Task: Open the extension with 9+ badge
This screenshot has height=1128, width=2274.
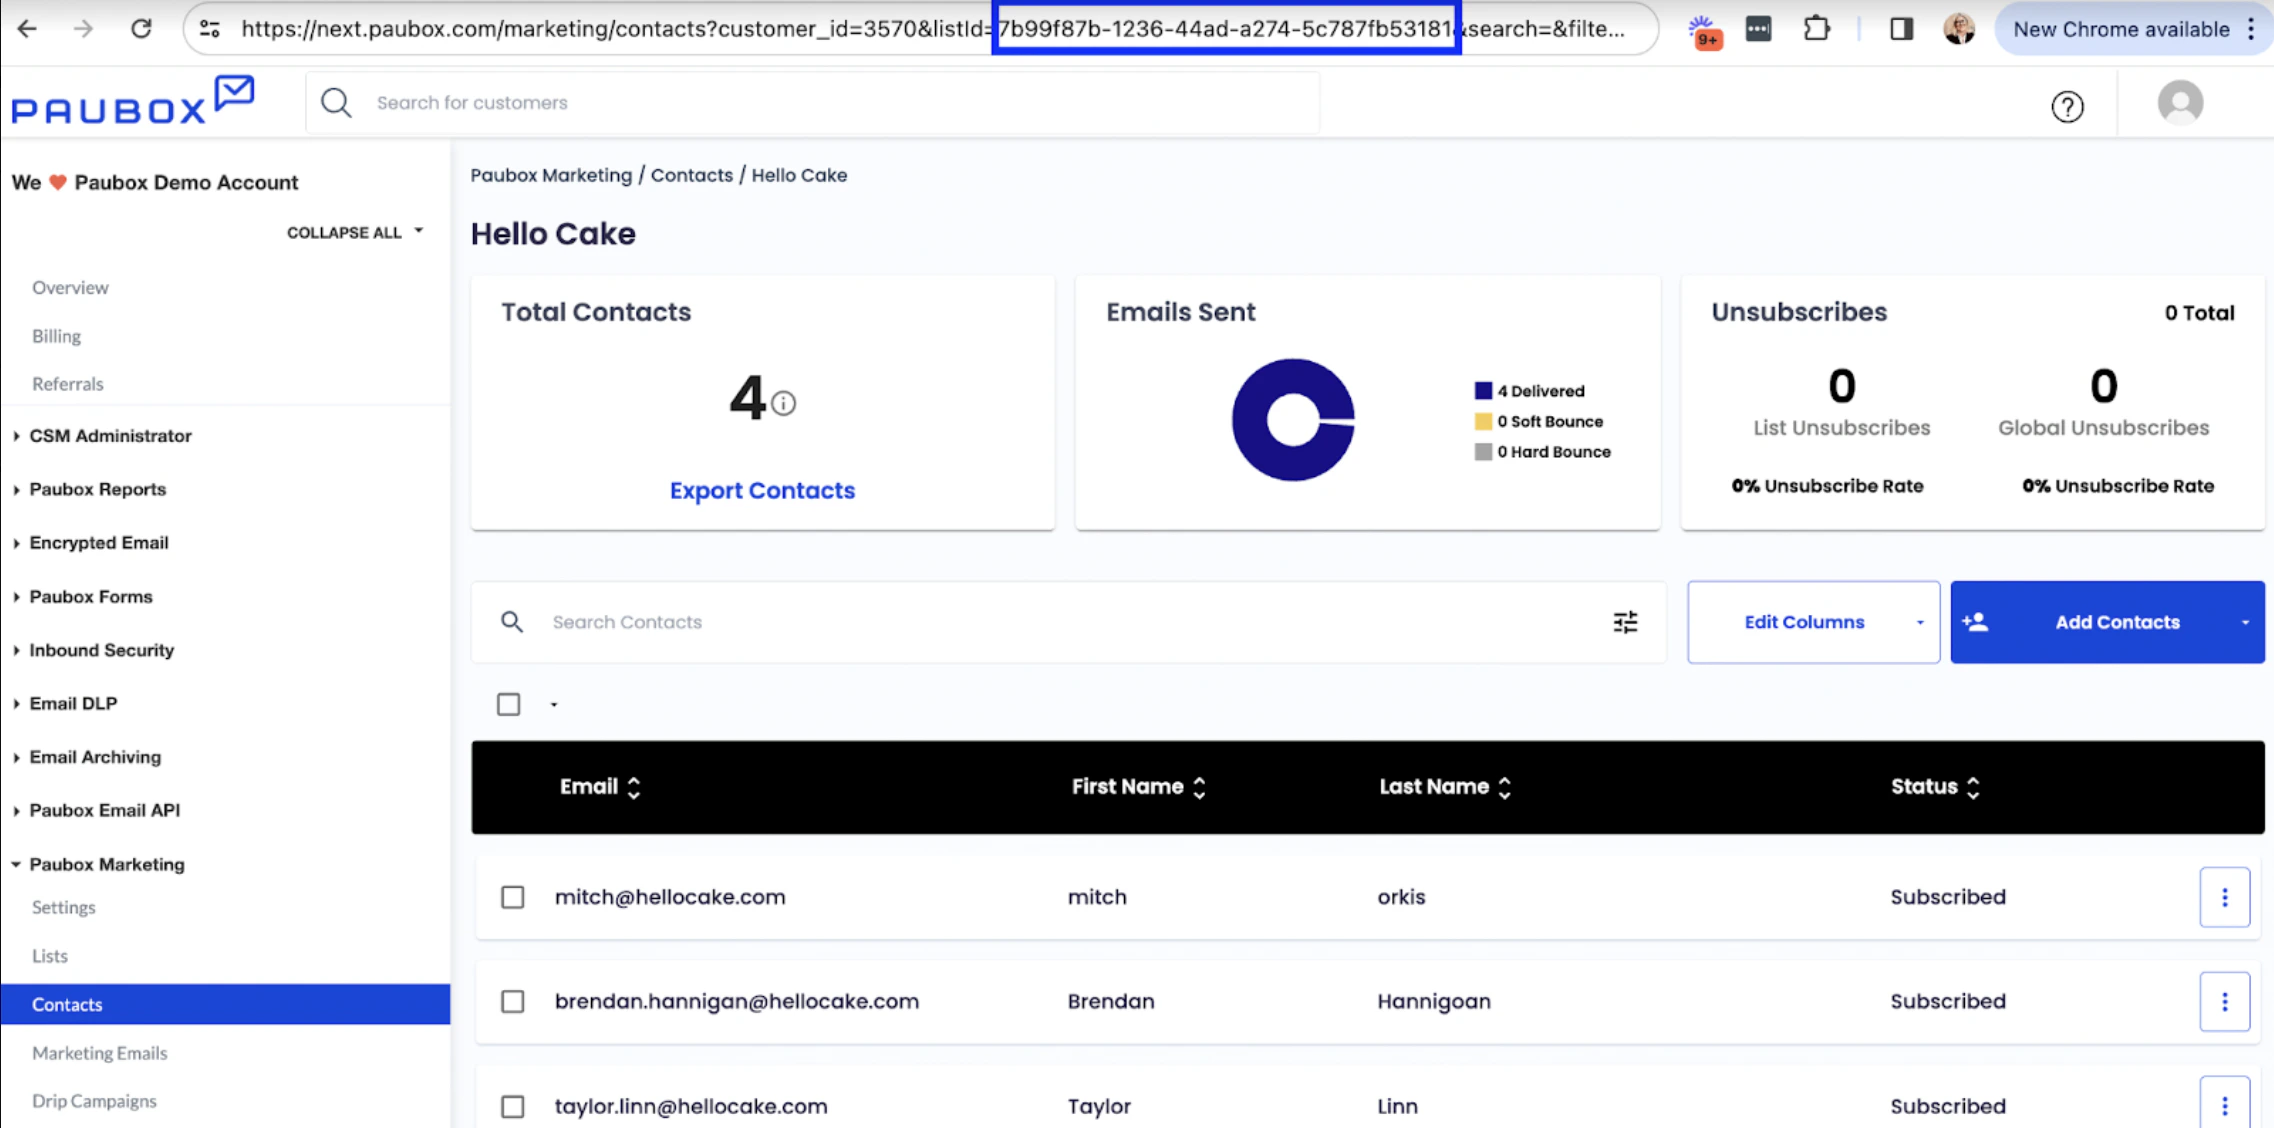Action: 1704,31
